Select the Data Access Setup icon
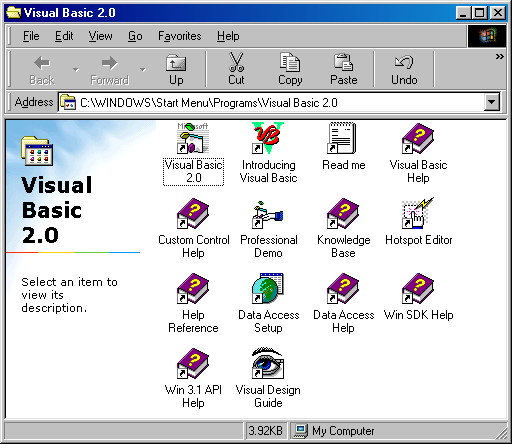 point(268,288)
